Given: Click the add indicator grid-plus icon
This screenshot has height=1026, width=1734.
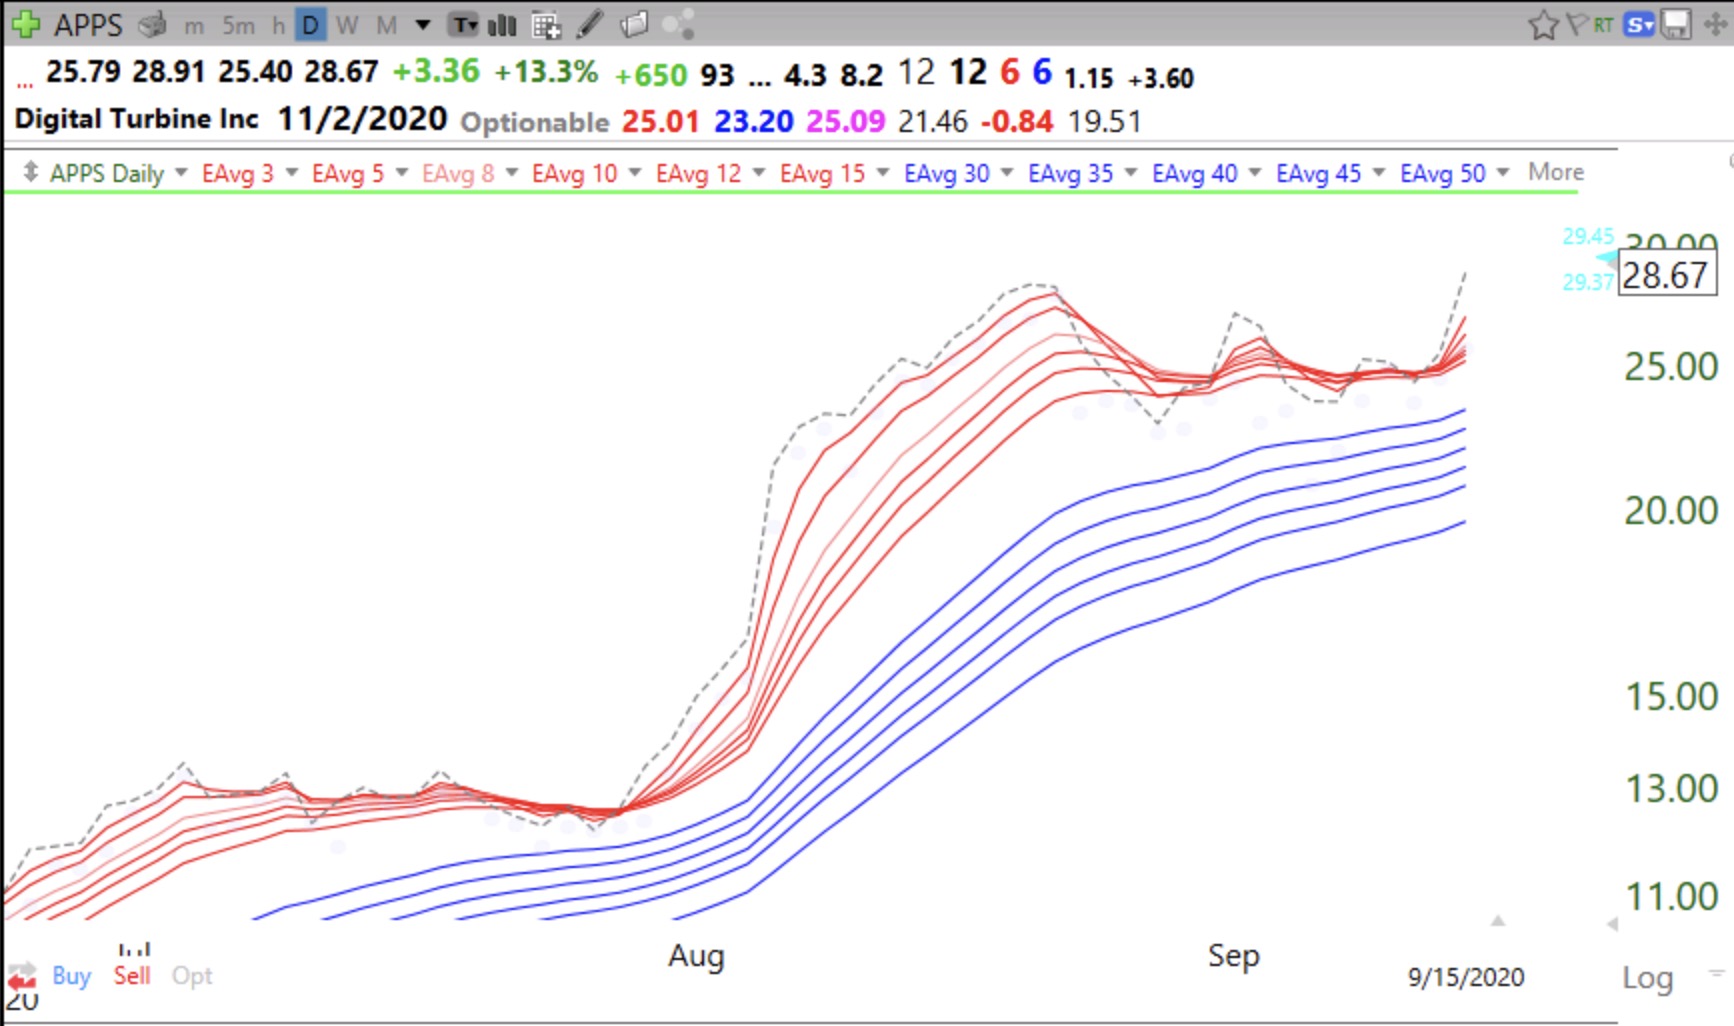Looking at the screenshot, I should click(546, 25).
